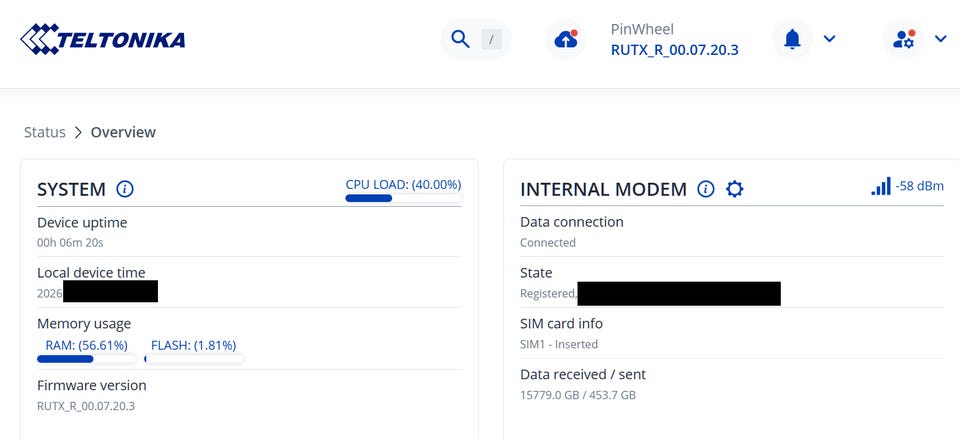Open the RUTX_R_00.07.20.3 firmware link in header
Image resolution: width=960 pixels, height=439 pixels.
[x=675, y=50]
